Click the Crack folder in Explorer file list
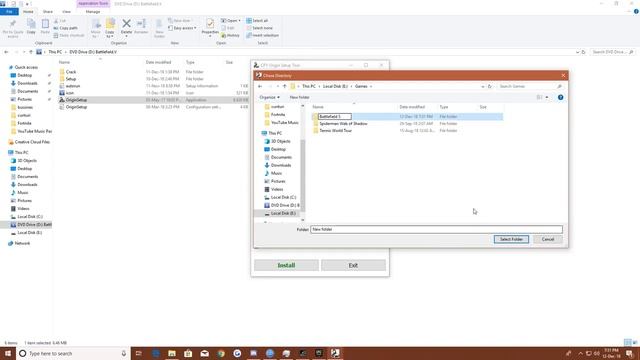 tap(71, 72)
